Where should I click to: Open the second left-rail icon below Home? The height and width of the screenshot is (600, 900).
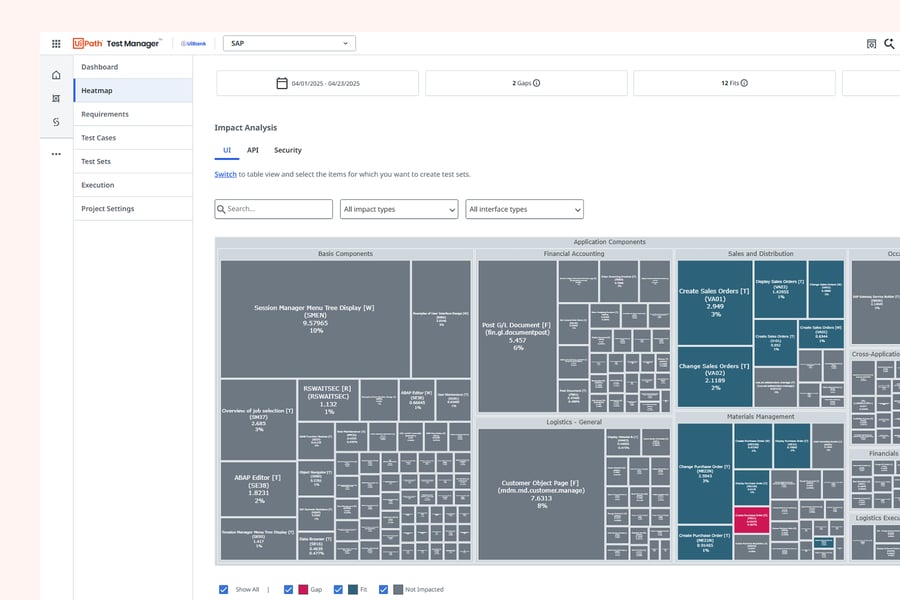56,98
